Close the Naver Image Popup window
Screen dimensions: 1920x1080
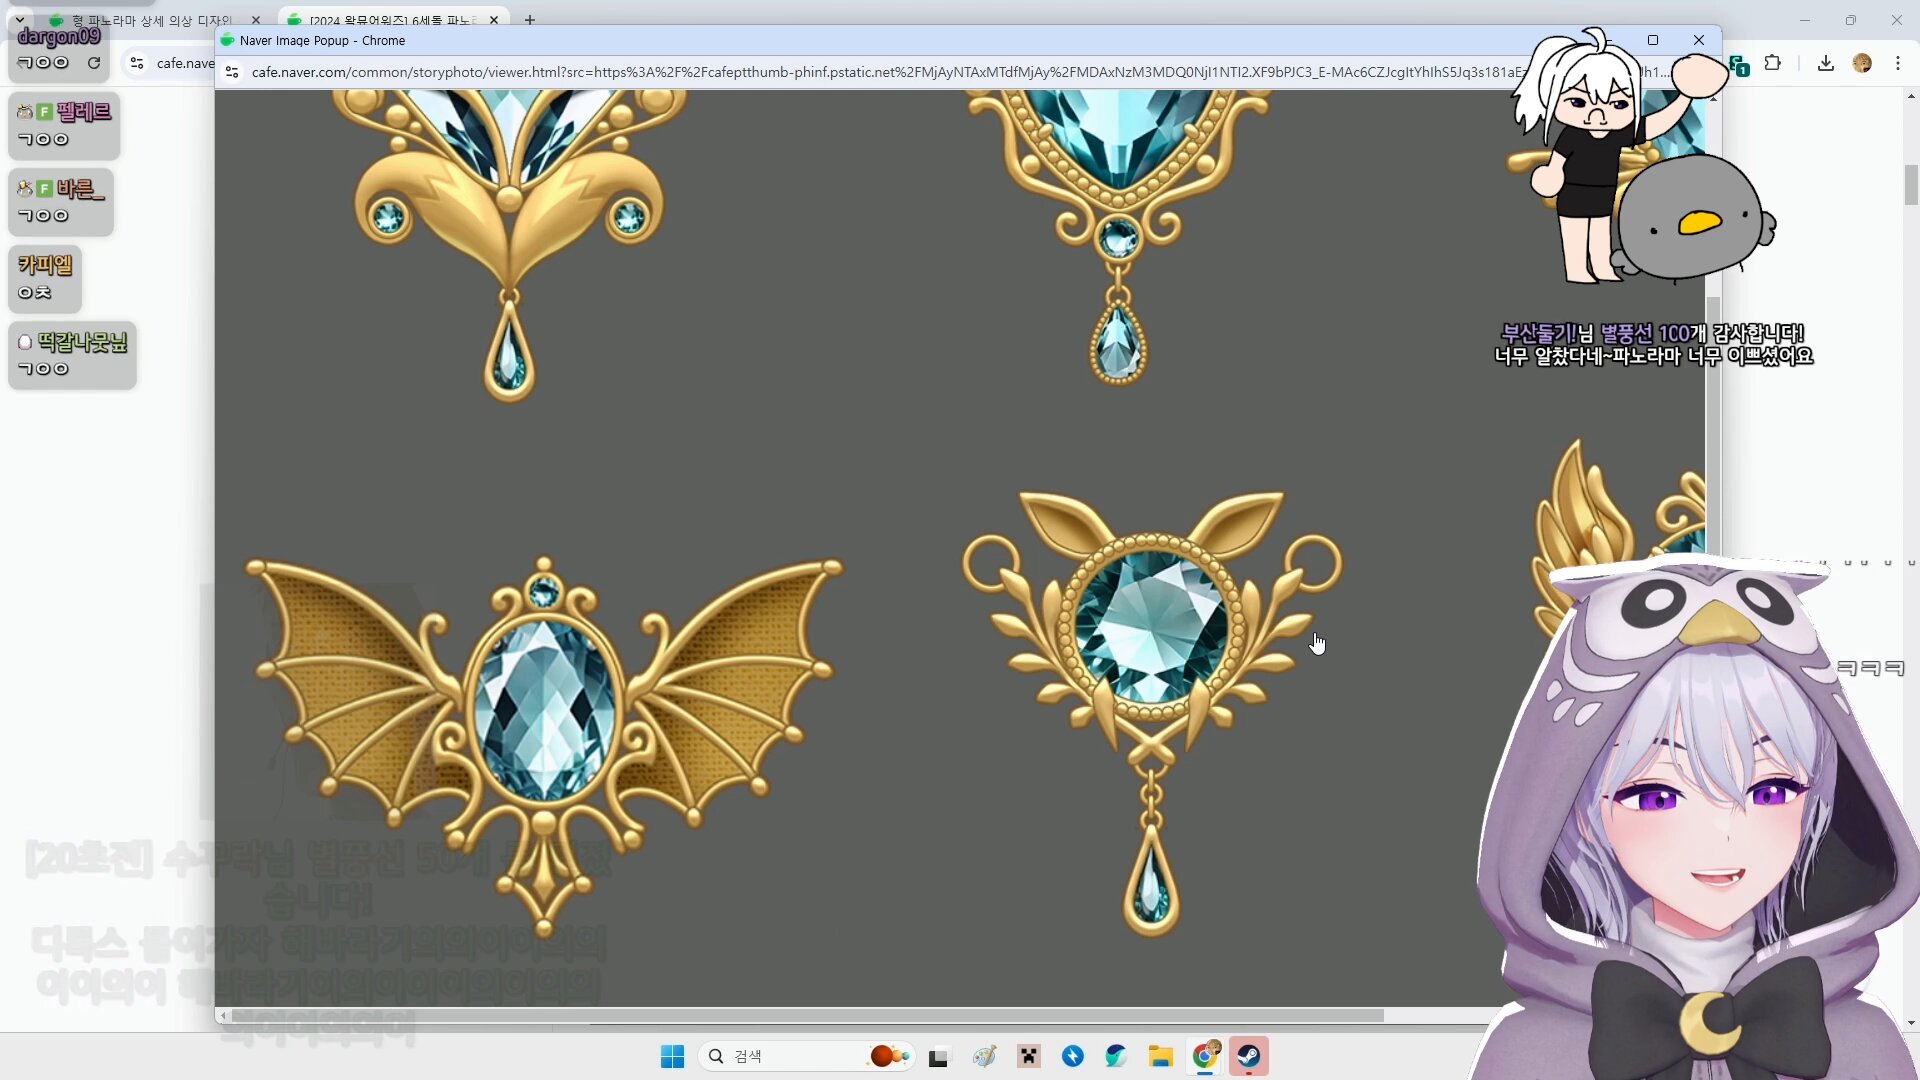coord(1699,40)
